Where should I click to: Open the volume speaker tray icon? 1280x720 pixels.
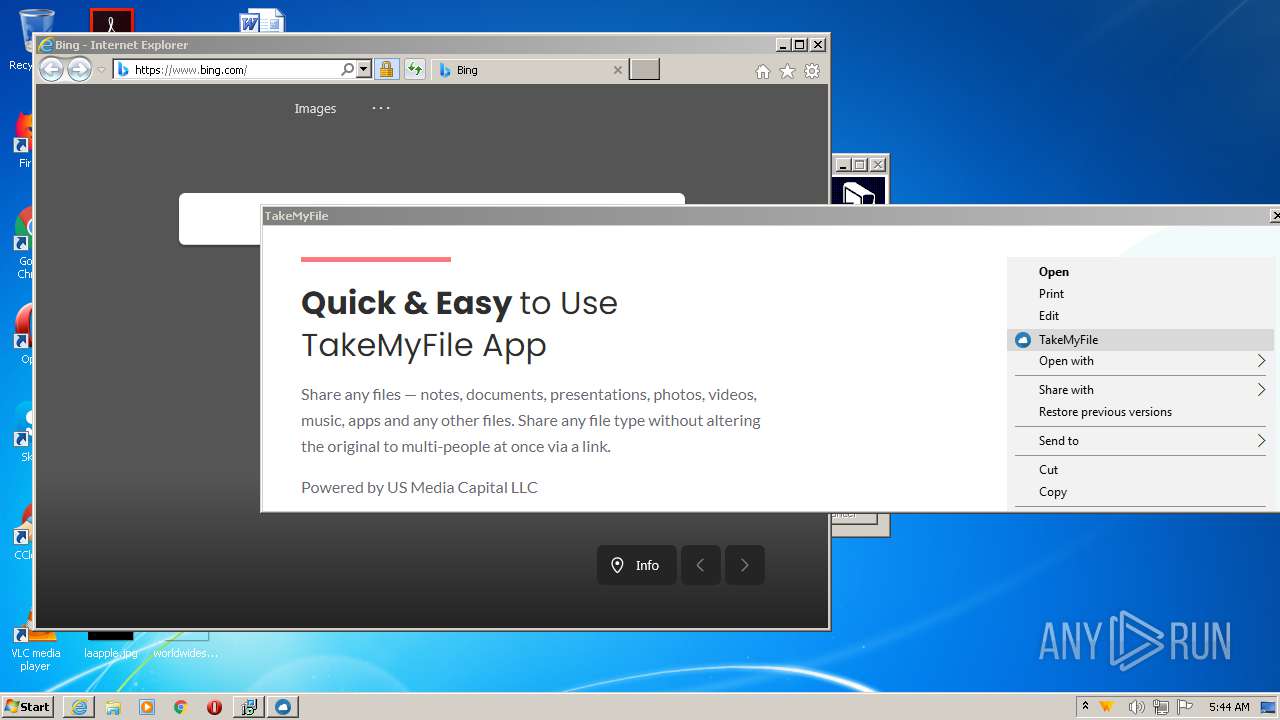(1137, 707)
